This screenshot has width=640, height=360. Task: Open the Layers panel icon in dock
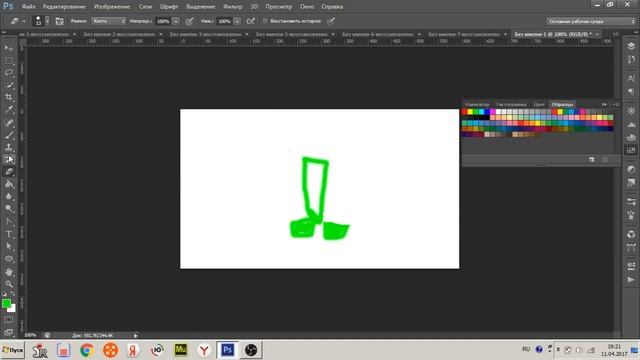(631, 46)
